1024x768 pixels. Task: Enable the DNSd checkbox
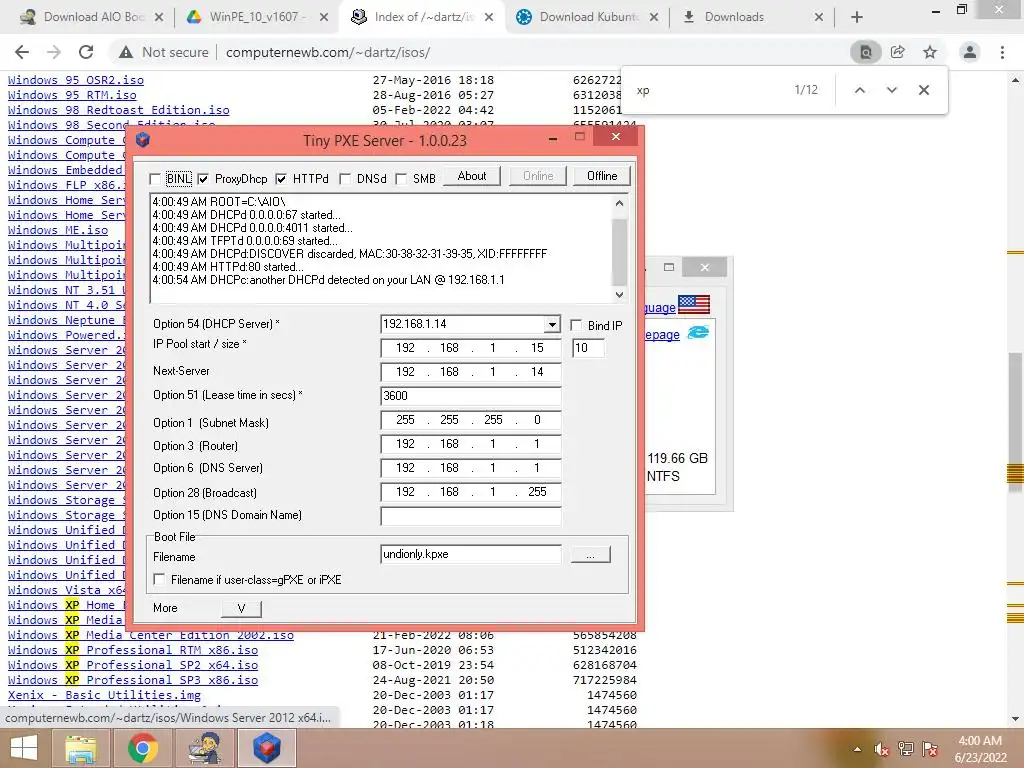click(345, 179)
